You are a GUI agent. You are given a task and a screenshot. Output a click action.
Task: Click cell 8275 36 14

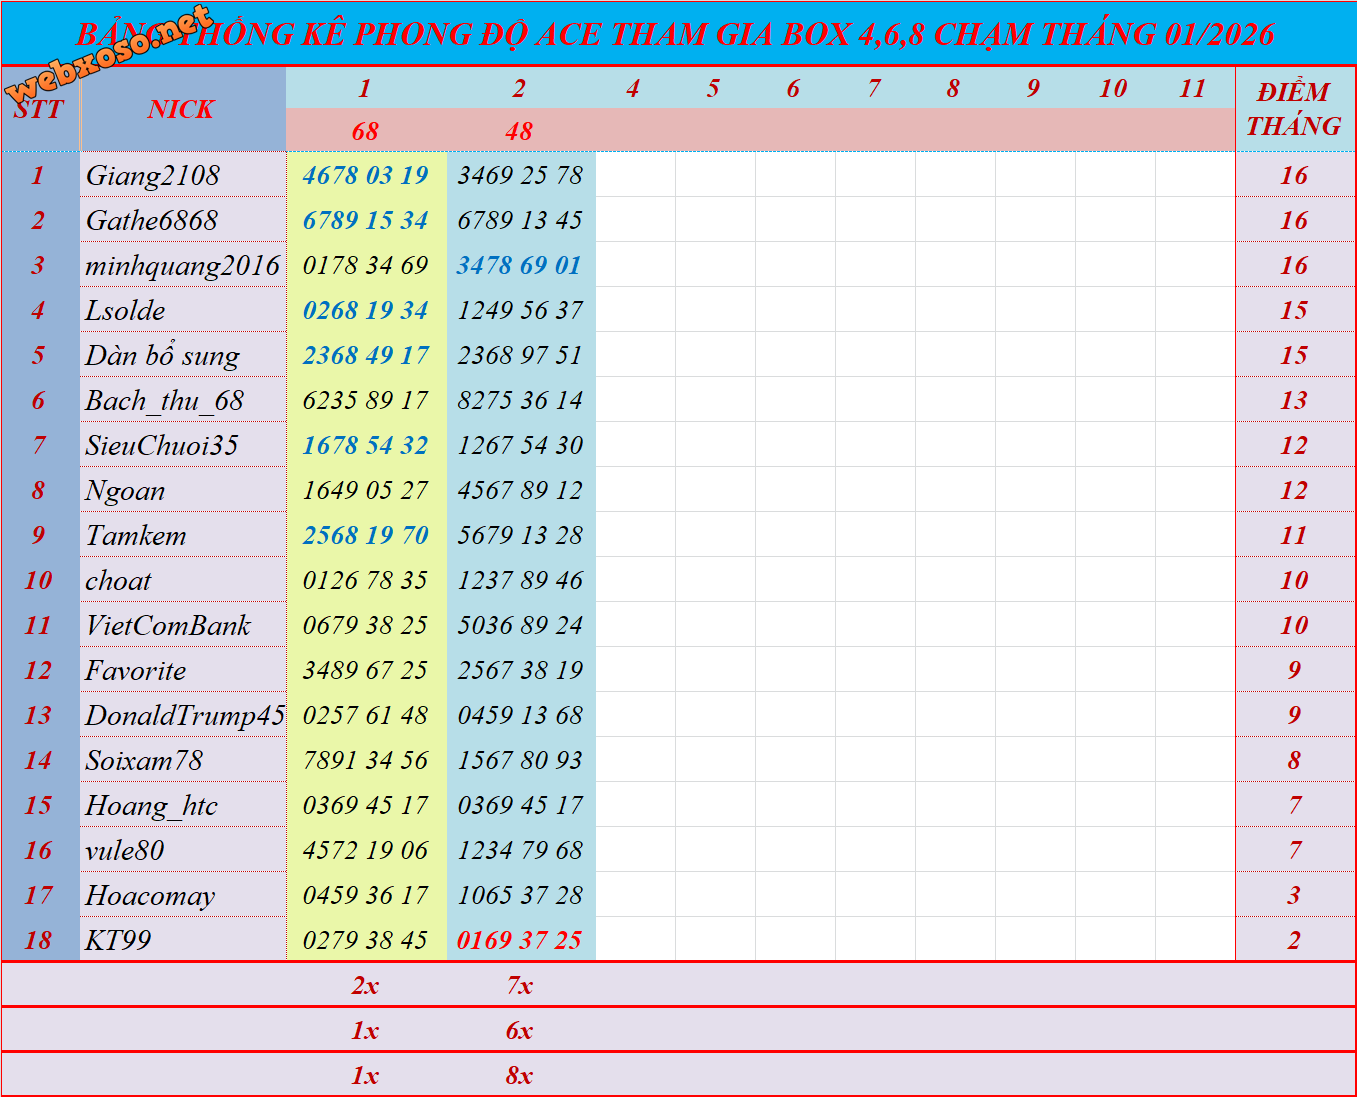(520, 400)
